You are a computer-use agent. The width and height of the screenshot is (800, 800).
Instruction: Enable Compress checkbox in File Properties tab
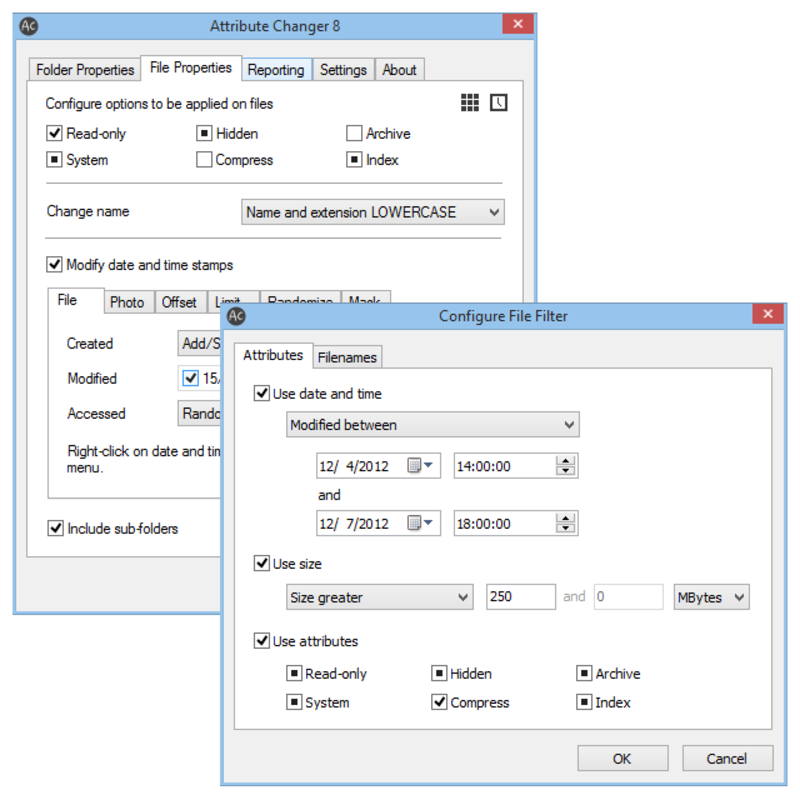click(x=204, y=160)
